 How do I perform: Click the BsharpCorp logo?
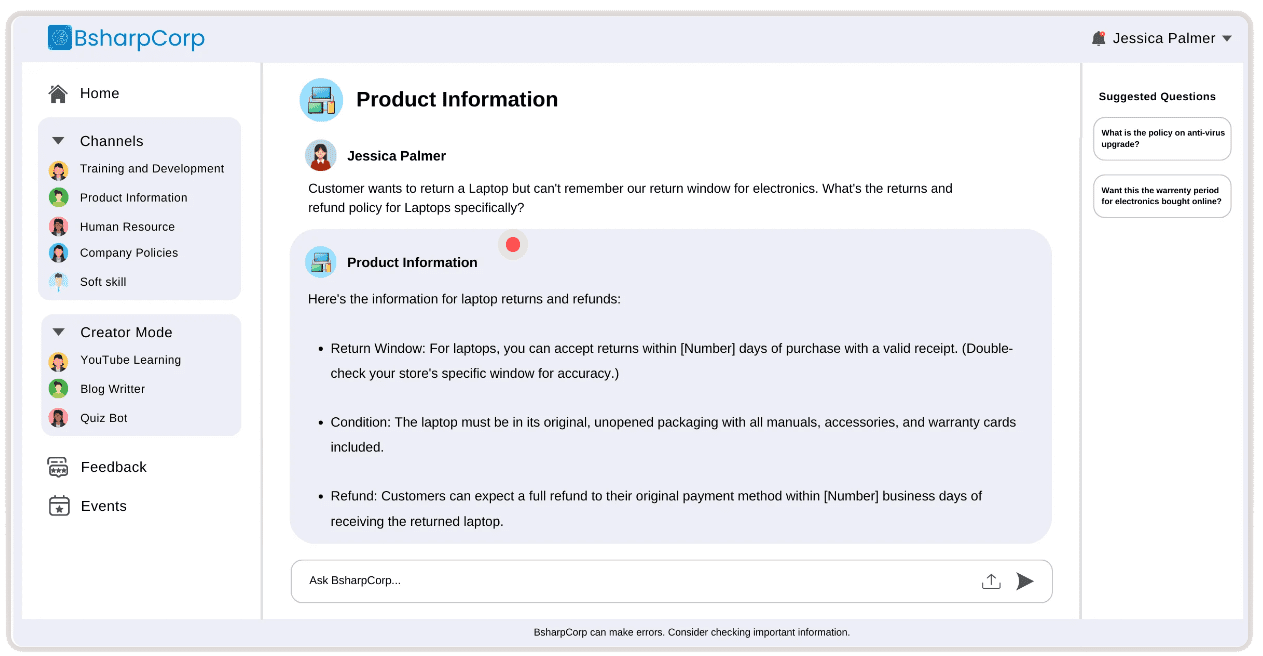[126, 38]
